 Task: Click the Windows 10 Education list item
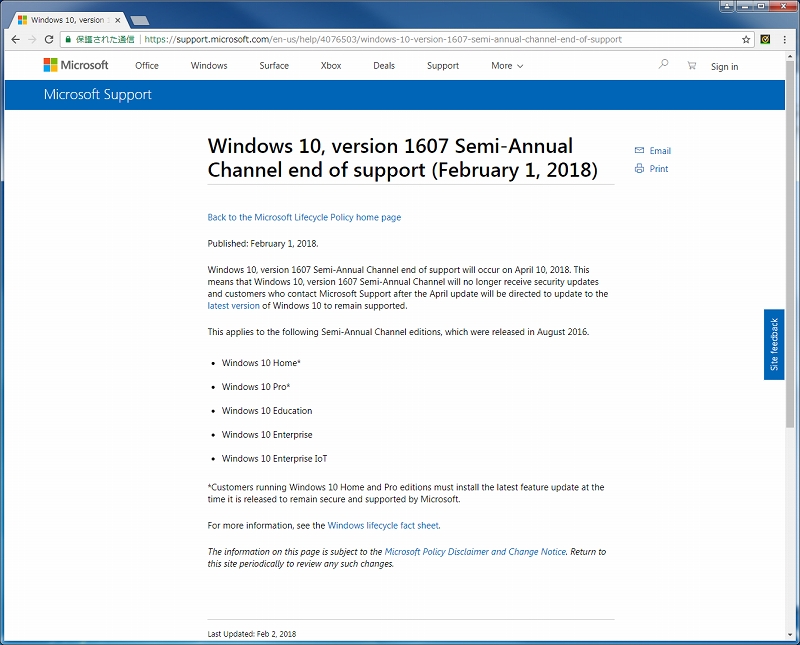click(267, 411)
